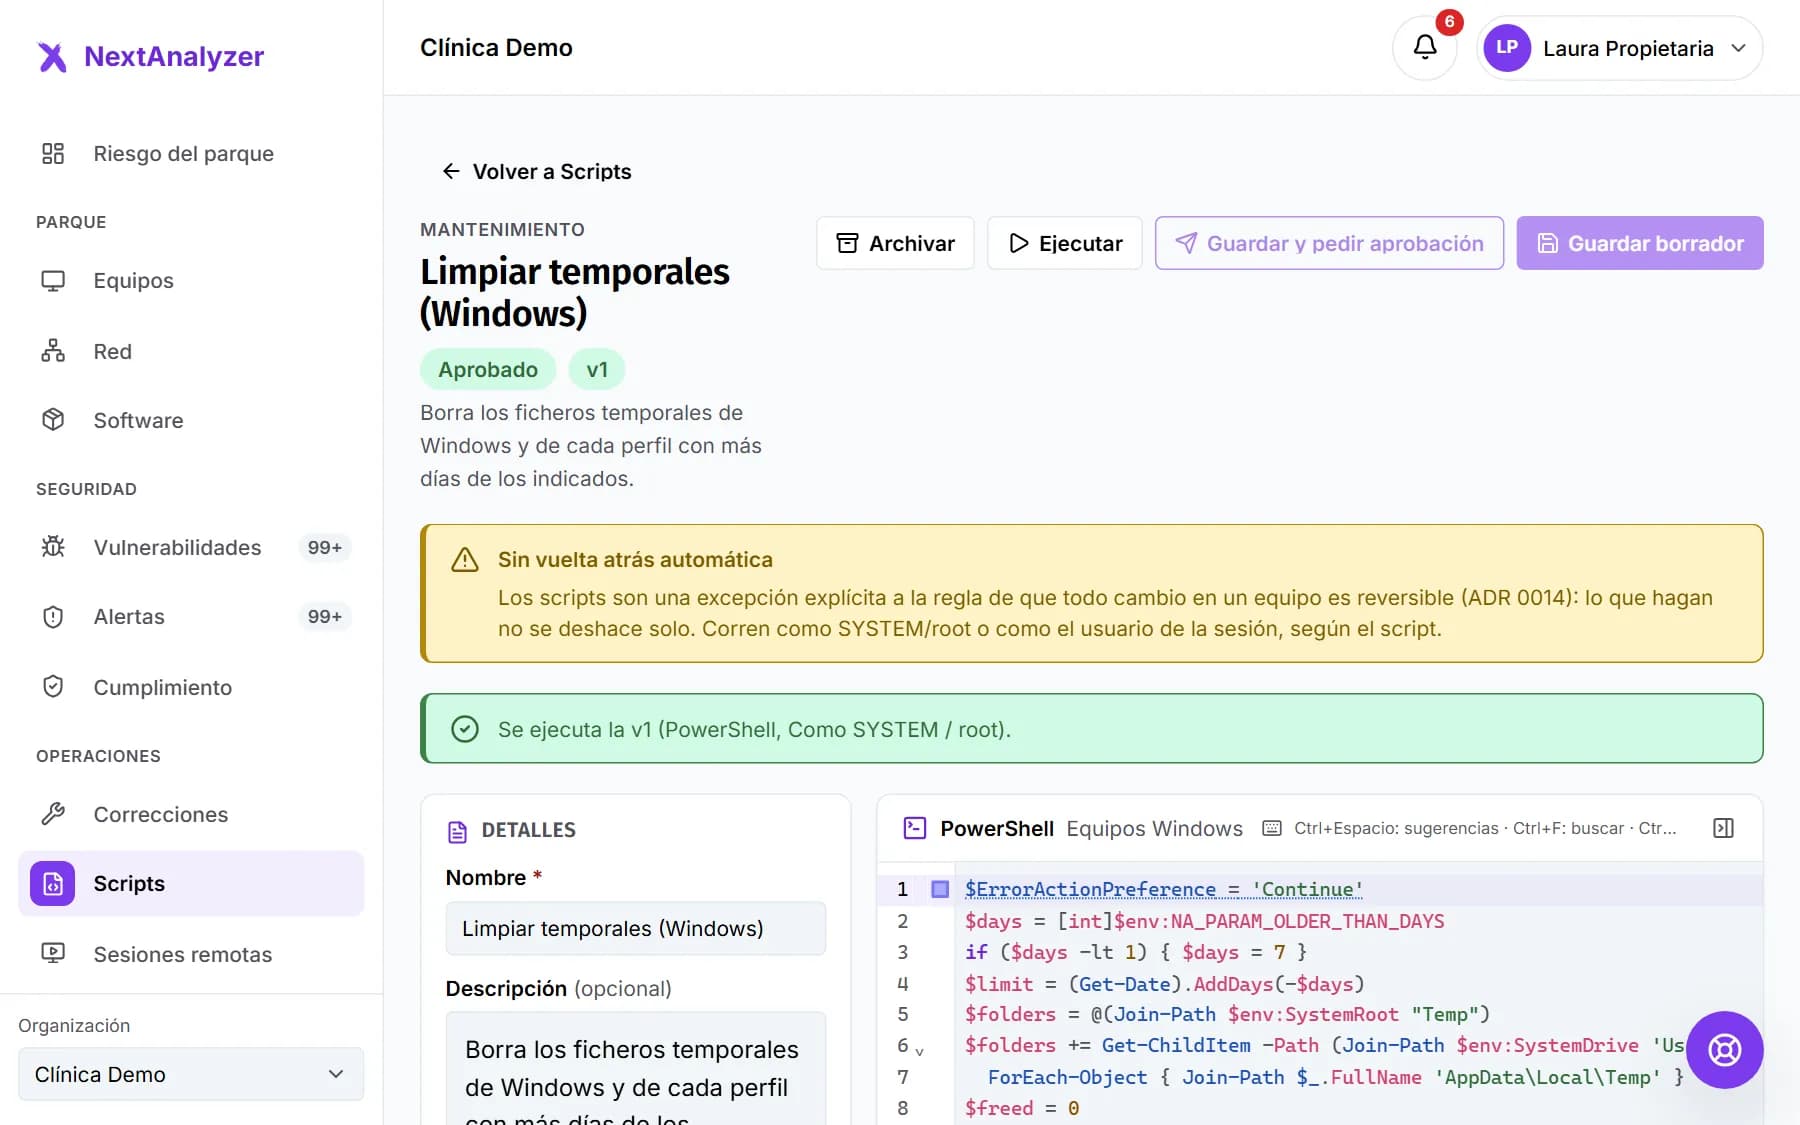This screenshot has width=1800, height=1125.
Task: Open Riesgo del parque dashboard
Action: [191, 153]
